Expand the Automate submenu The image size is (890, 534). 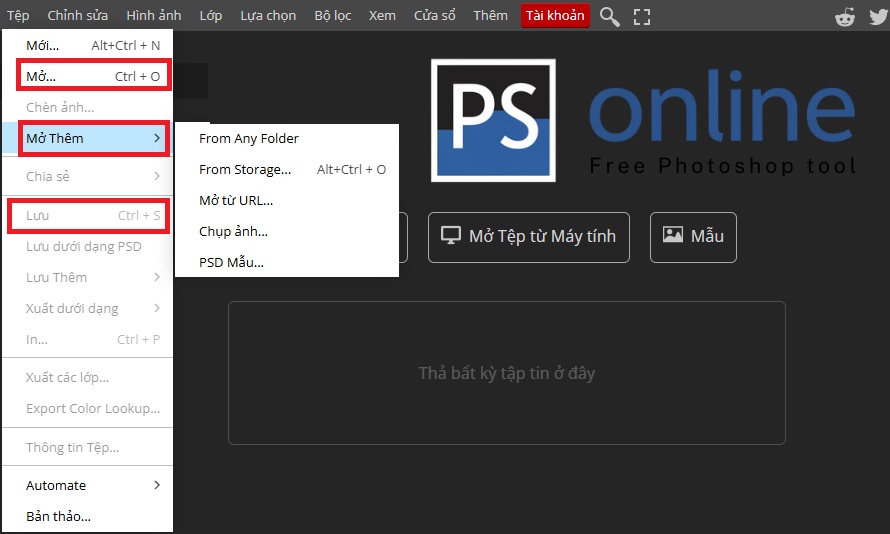click(x=87, y=485)
